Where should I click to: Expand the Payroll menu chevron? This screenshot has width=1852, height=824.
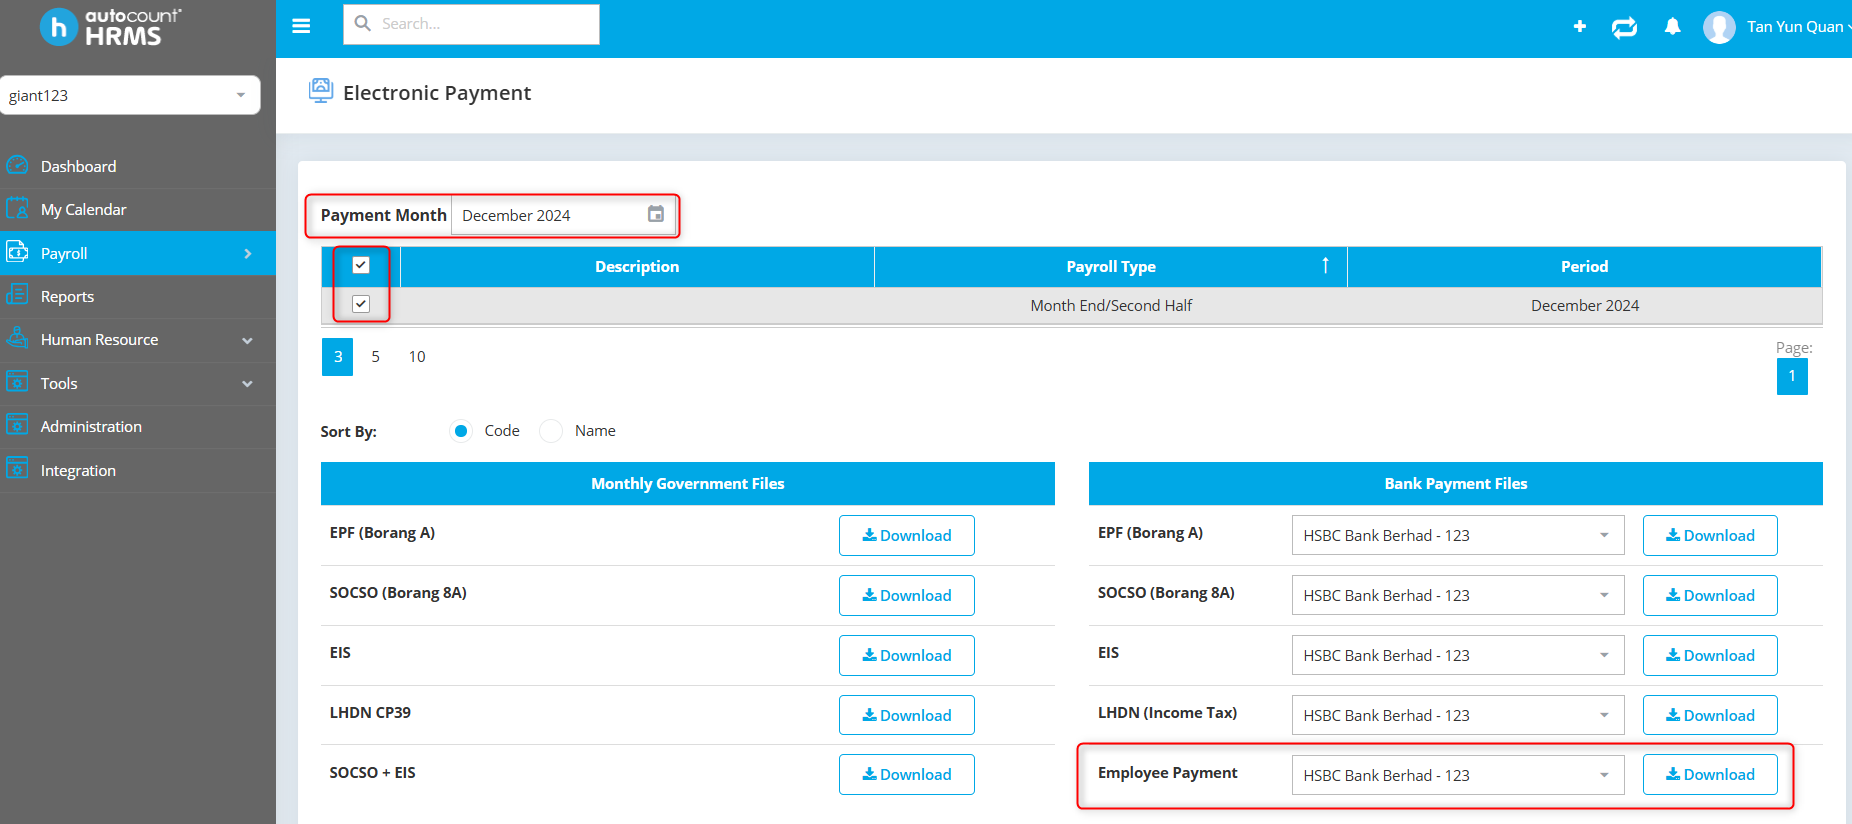click(x=248, y=254)
